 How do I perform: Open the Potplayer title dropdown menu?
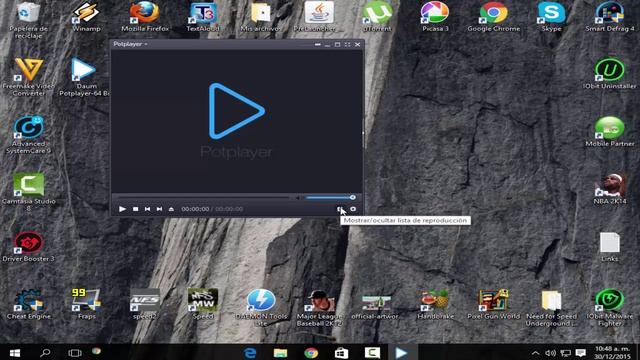pyautogui.click(x=130, y=44)
